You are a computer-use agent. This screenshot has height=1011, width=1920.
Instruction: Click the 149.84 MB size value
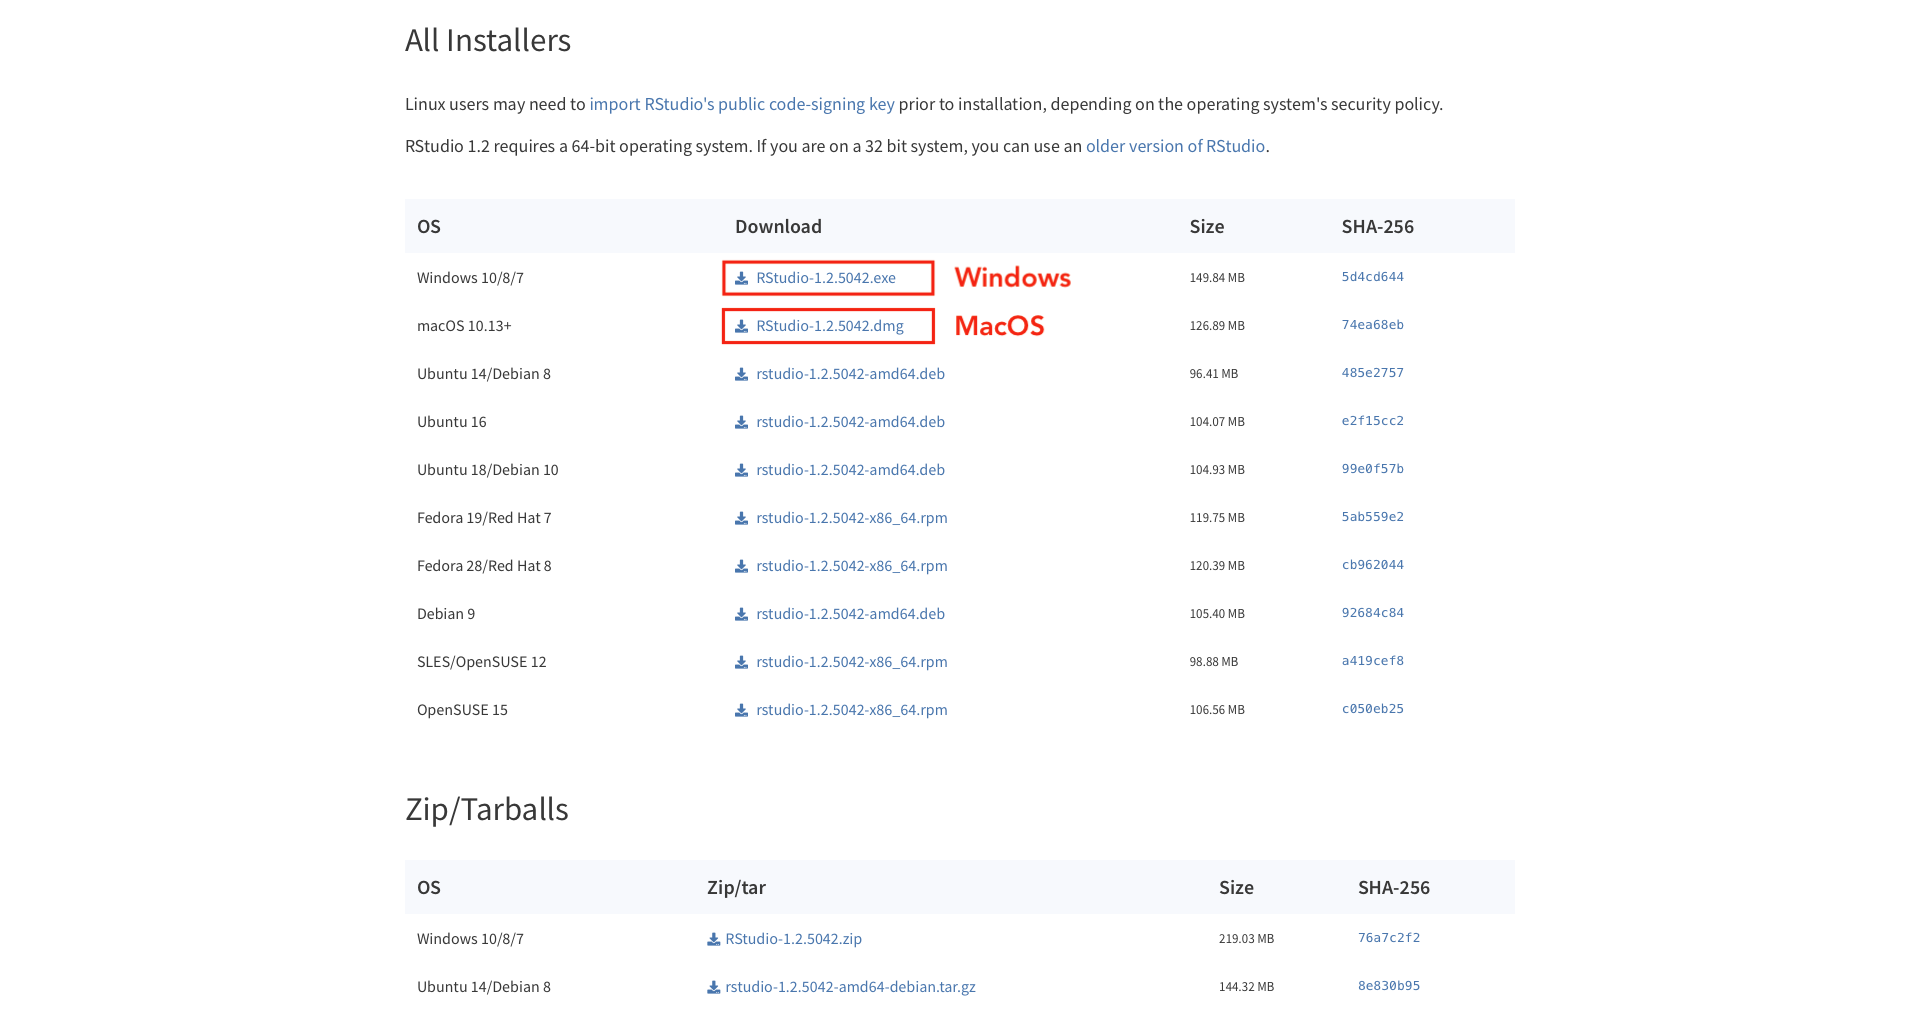[x=1217, y=278]
